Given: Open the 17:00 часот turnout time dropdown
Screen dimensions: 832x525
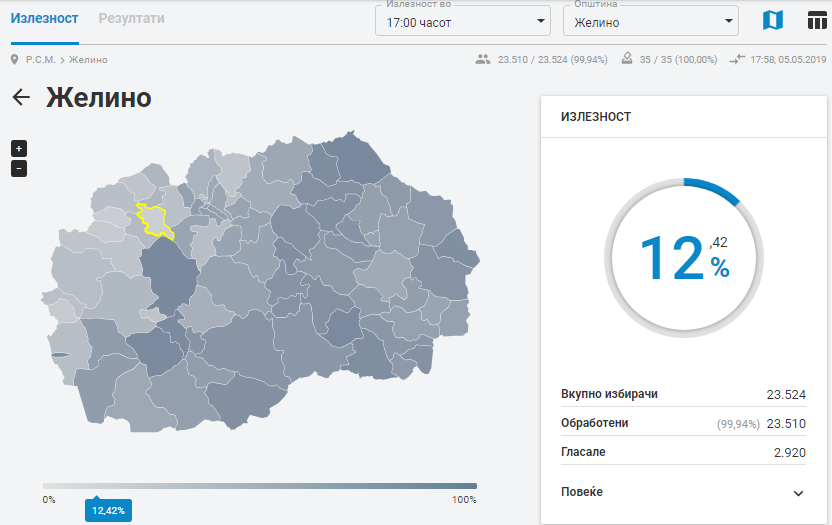Looking at the screenshot, I should click(463, 21).
